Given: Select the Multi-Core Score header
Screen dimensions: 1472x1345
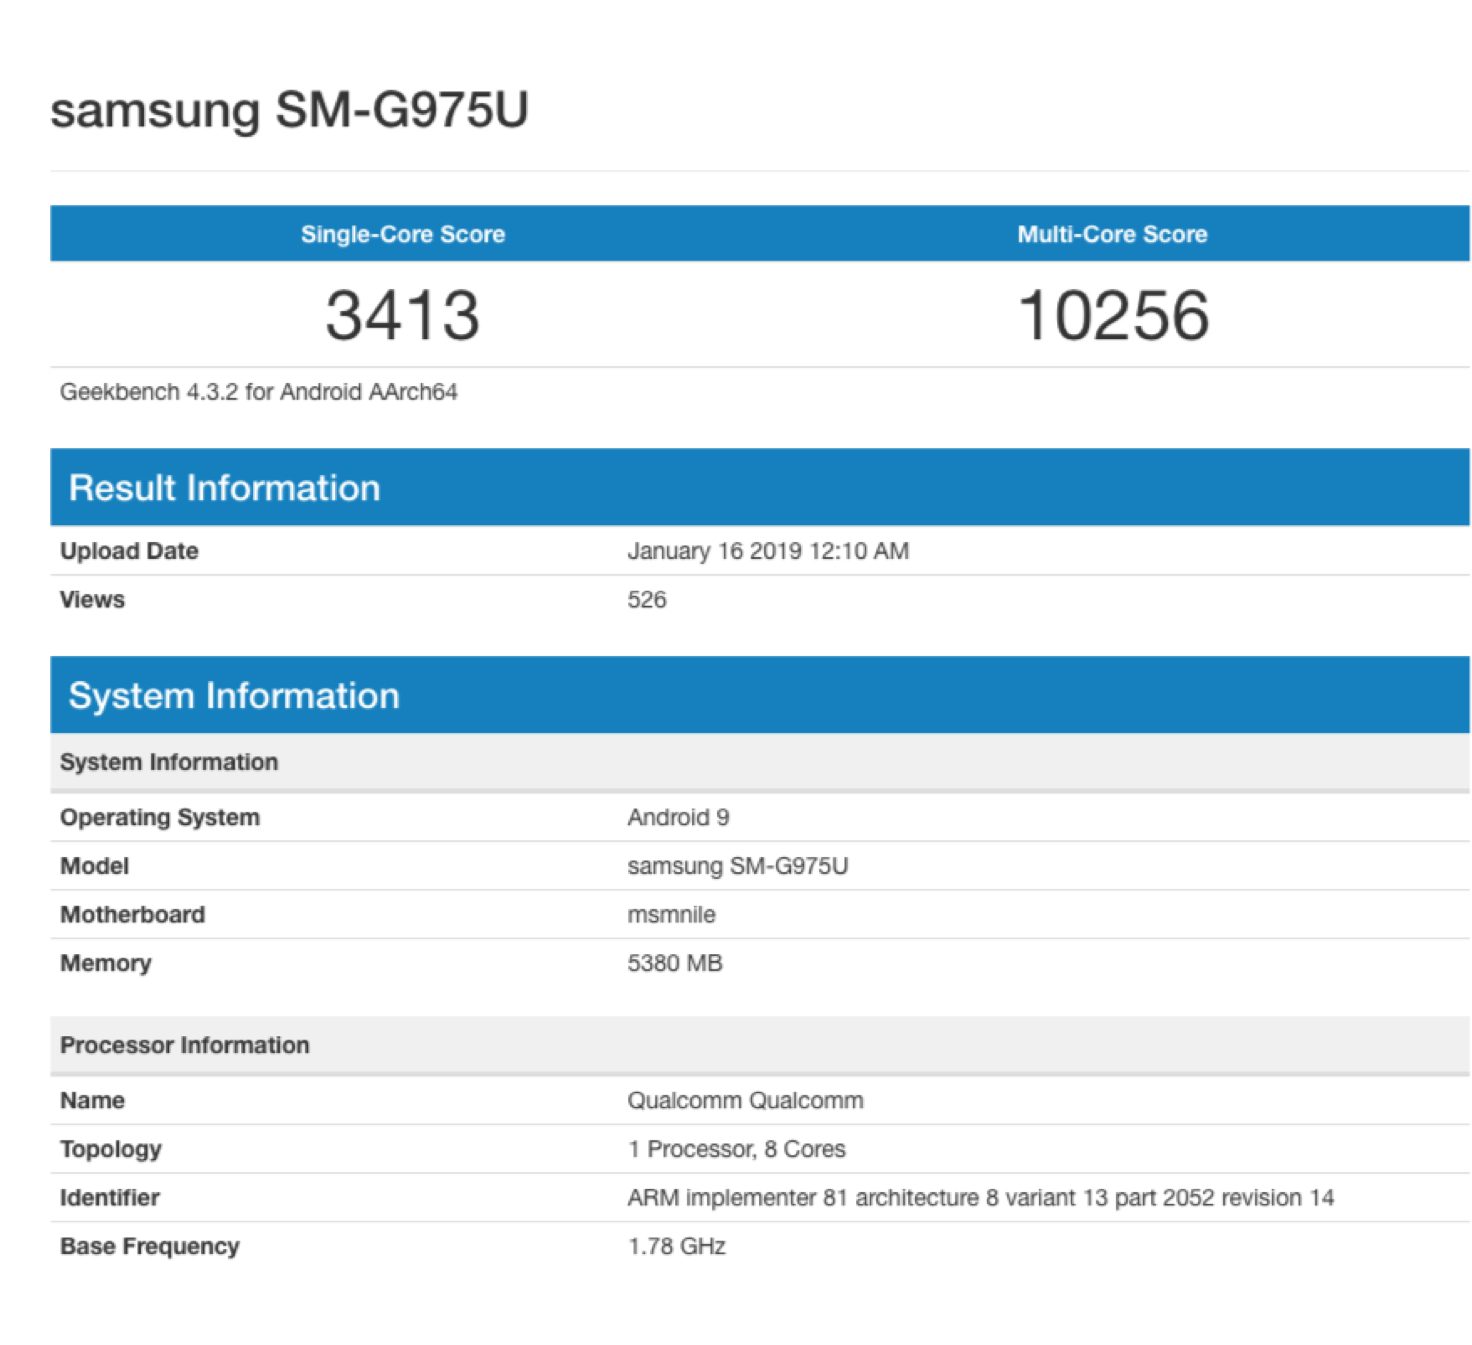Looking at the screenshot, I should (x=1112, y=234).
